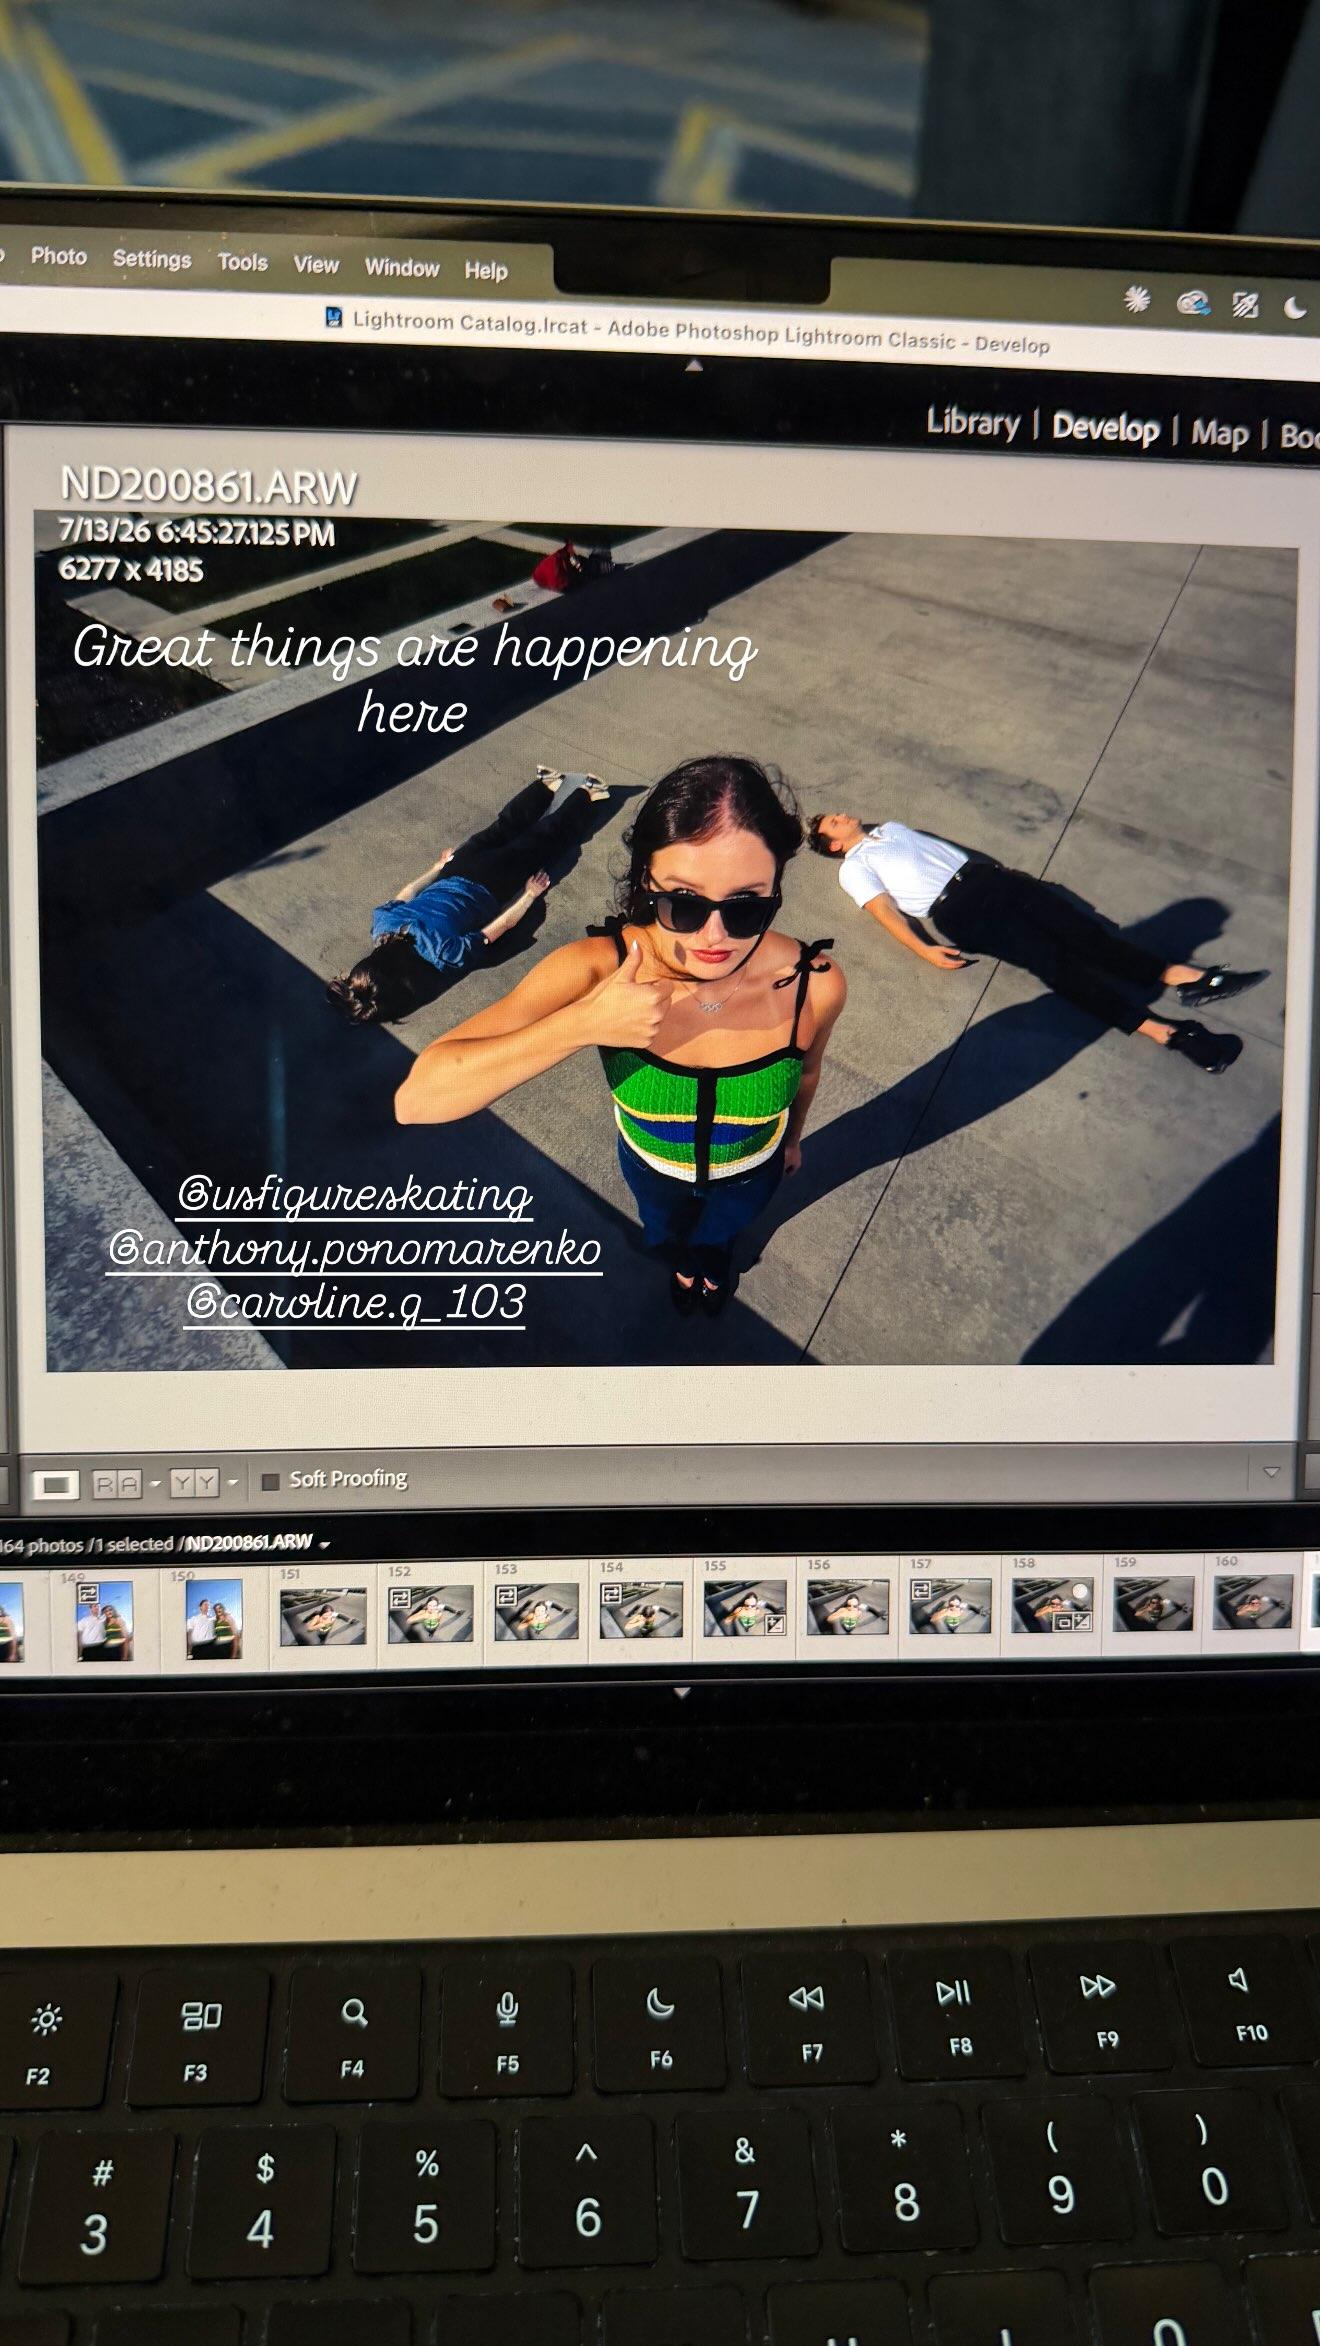Screen dimensions: 1320x2346
Task: Click the crop badge on thumbnail 155
Action: [x=774, y=1625]
